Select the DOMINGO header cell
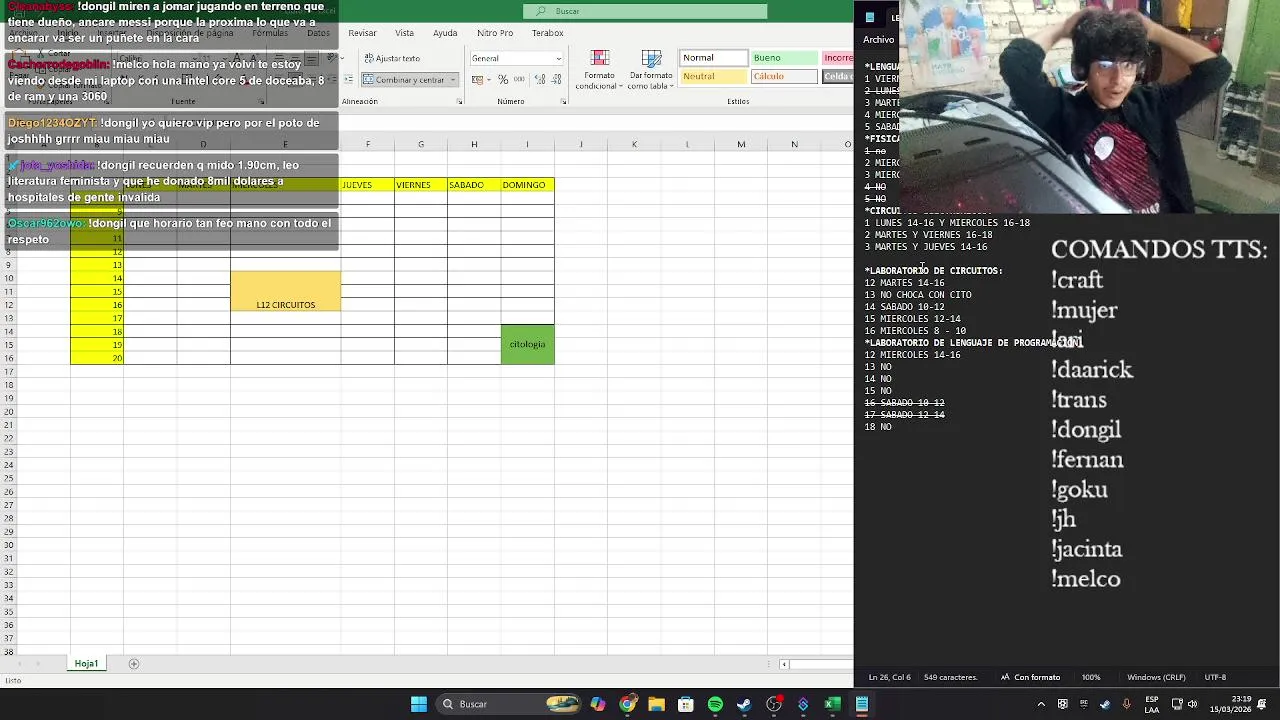Viewport: 1280px width, 720px height. click(x=527, y=185)
